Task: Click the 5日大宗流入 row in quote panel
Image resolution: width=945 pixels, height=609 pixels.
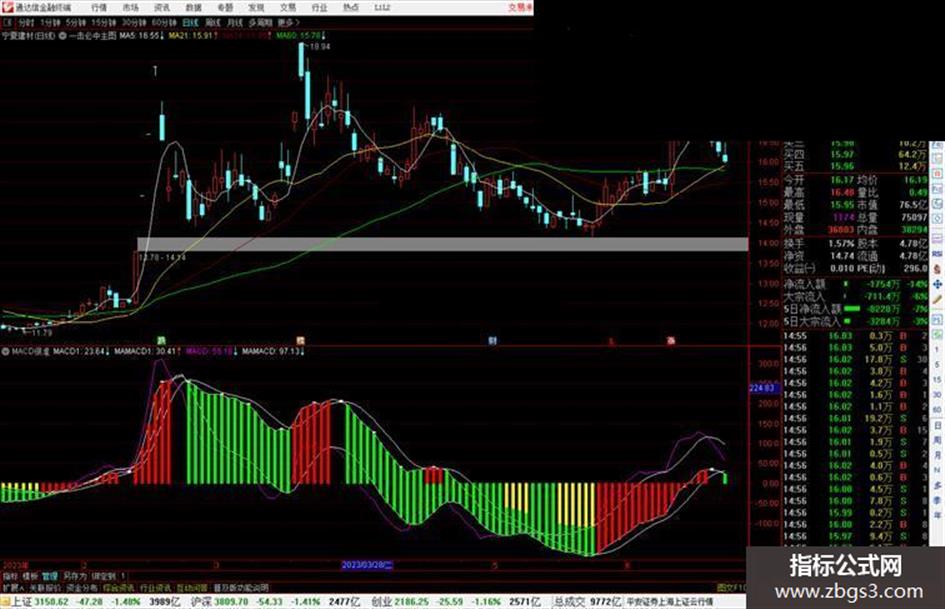Action: pyautogui.click(x=856, y=321)
